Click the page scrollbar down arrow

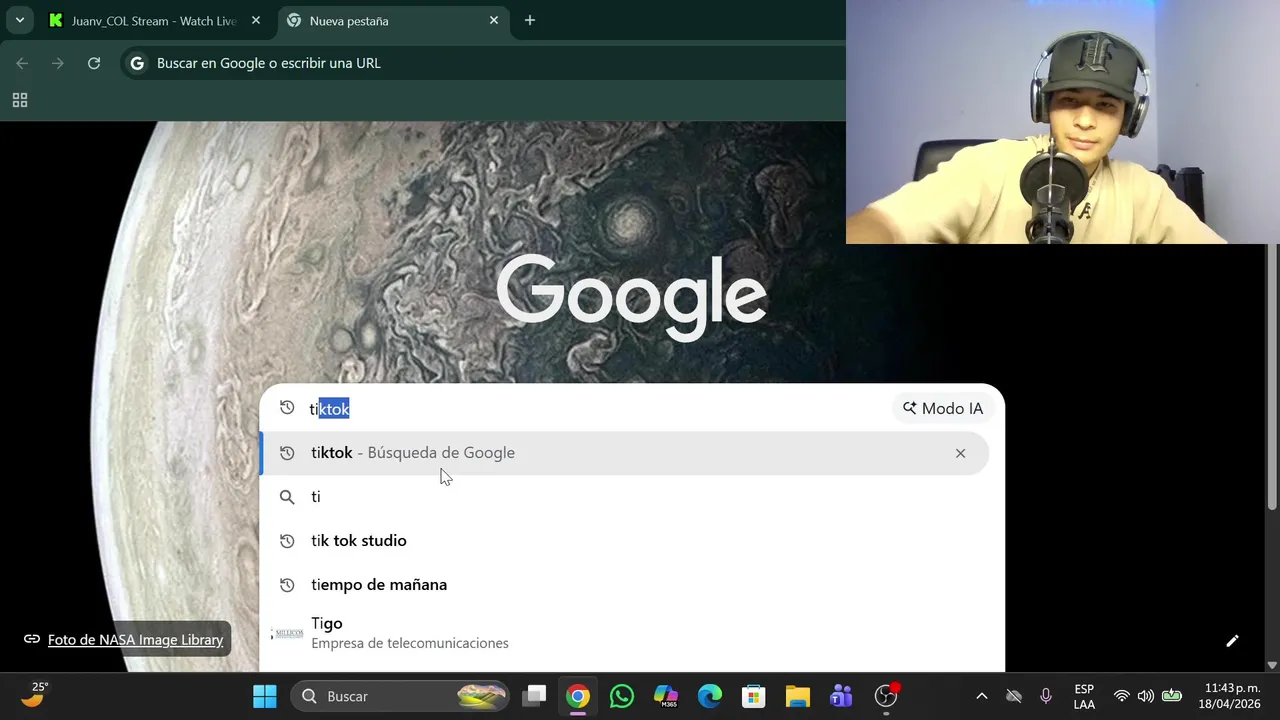pyautogui.click(x=1272, y=665)
